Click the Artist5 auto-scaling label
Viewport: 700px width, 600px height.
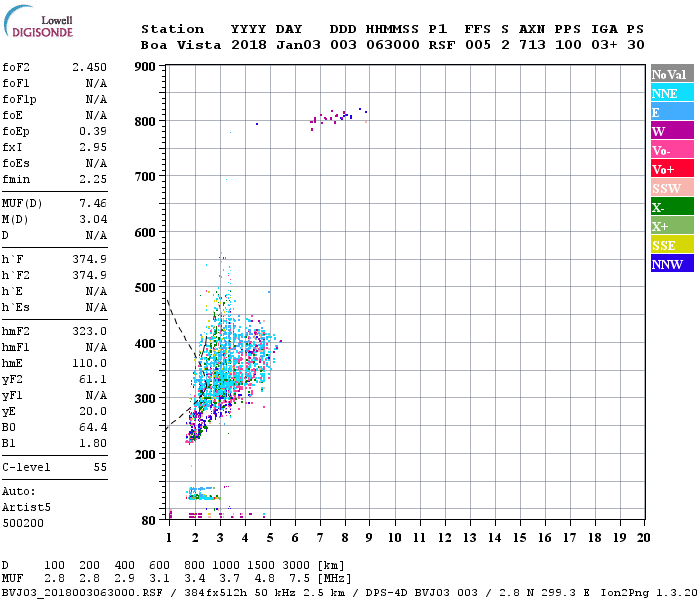[26, 508]
